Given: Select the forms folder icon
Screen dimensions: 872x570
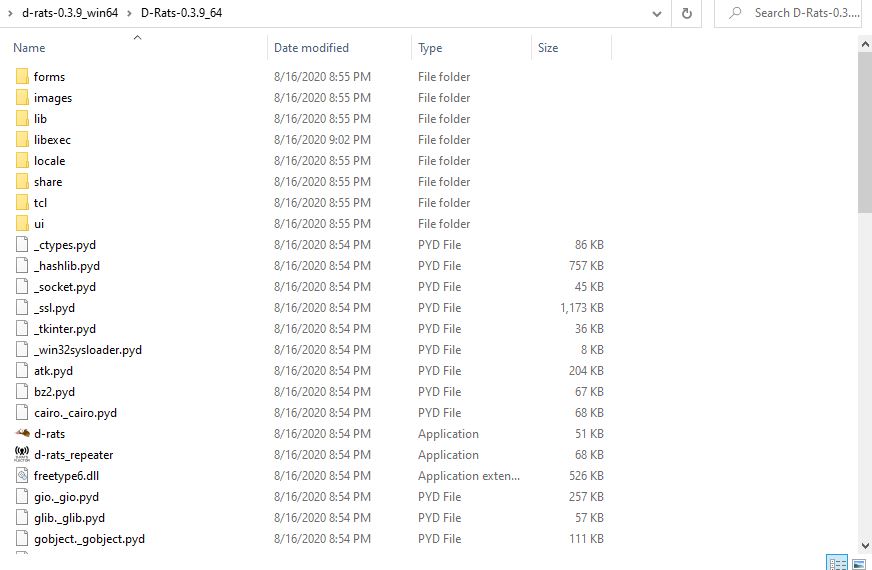Looking at the screenshot, I should (24, 77).
